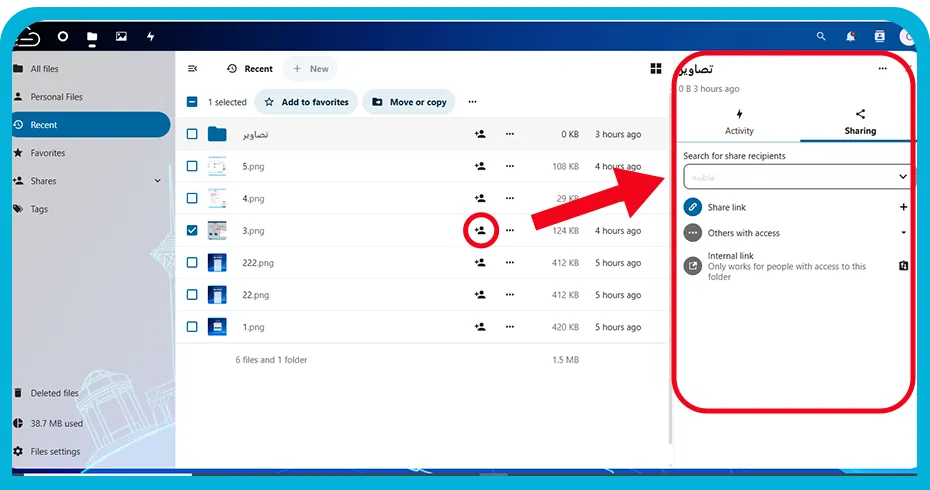Uncheck the 3.png checkbox

192,230
